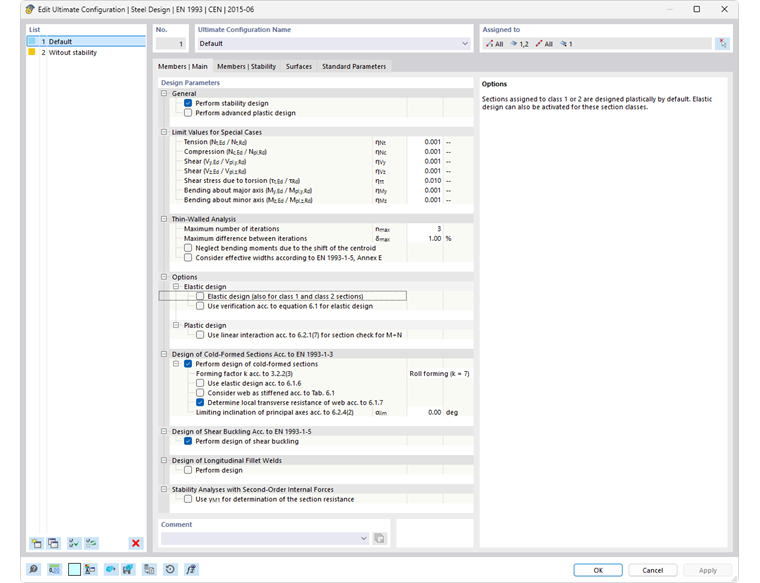
Task: Open the Ultimate Configuration Name dropdown
Action: tap(465, 44)
